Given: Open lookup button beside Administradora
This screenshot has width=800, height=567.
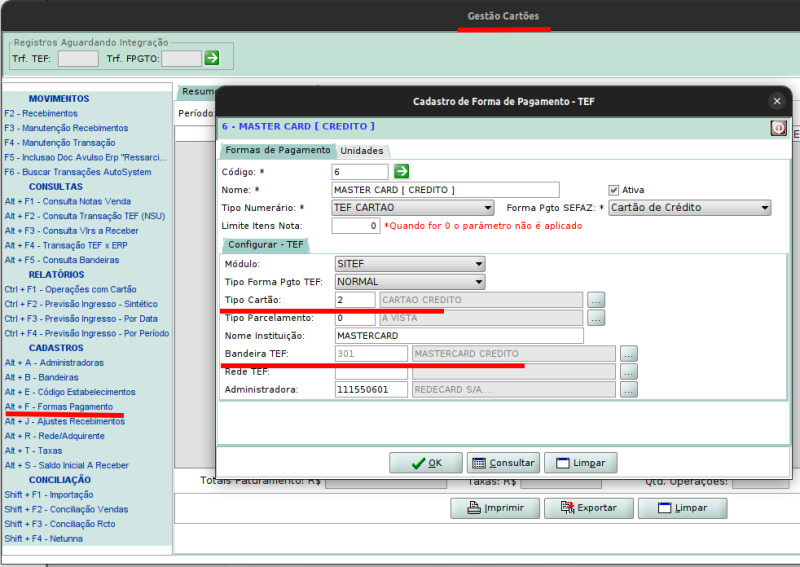Looking at the screenshot, I should pyautogui.click(x=628, y=390).
